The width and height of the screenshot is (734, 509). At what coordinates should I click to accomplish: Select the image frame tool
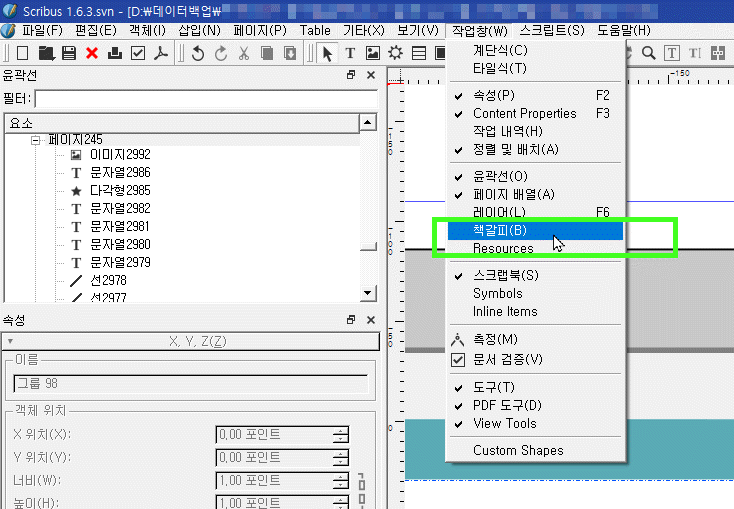tap(373, 53)
